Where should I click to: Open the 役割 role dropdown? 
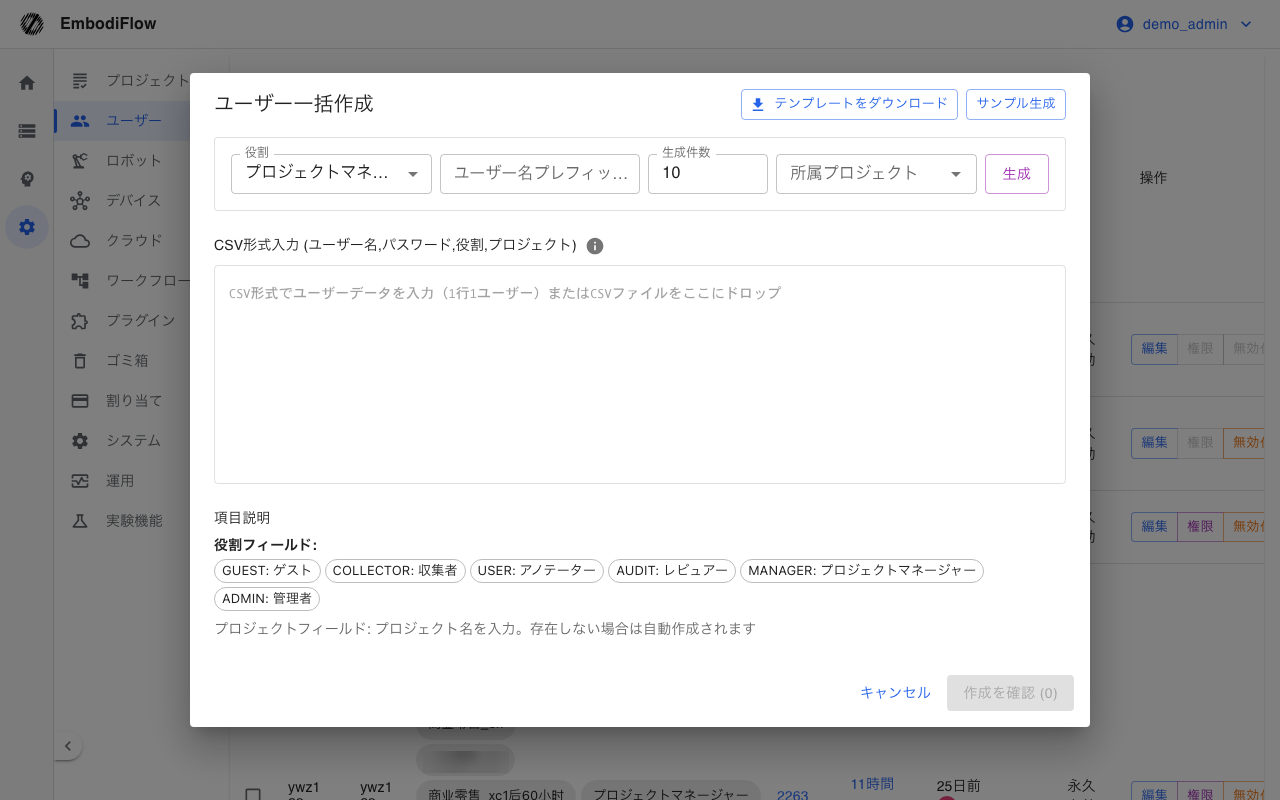(x=331, y=174)
